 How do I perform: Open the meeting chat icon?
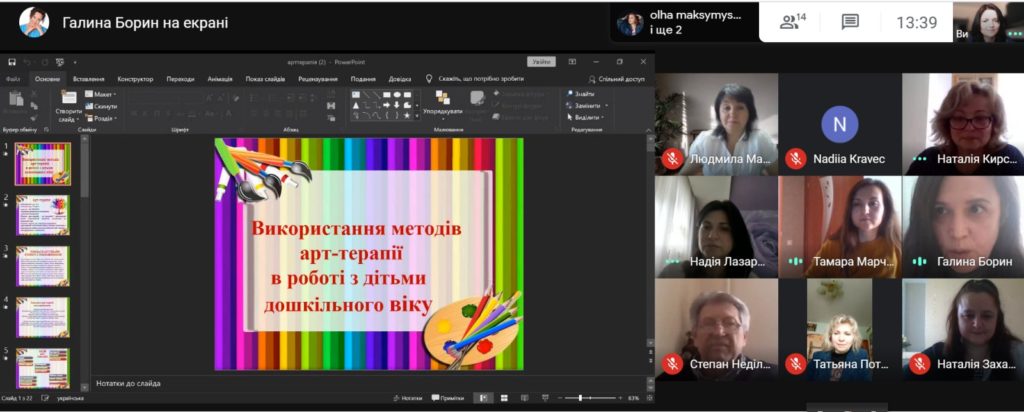(850, 22)
